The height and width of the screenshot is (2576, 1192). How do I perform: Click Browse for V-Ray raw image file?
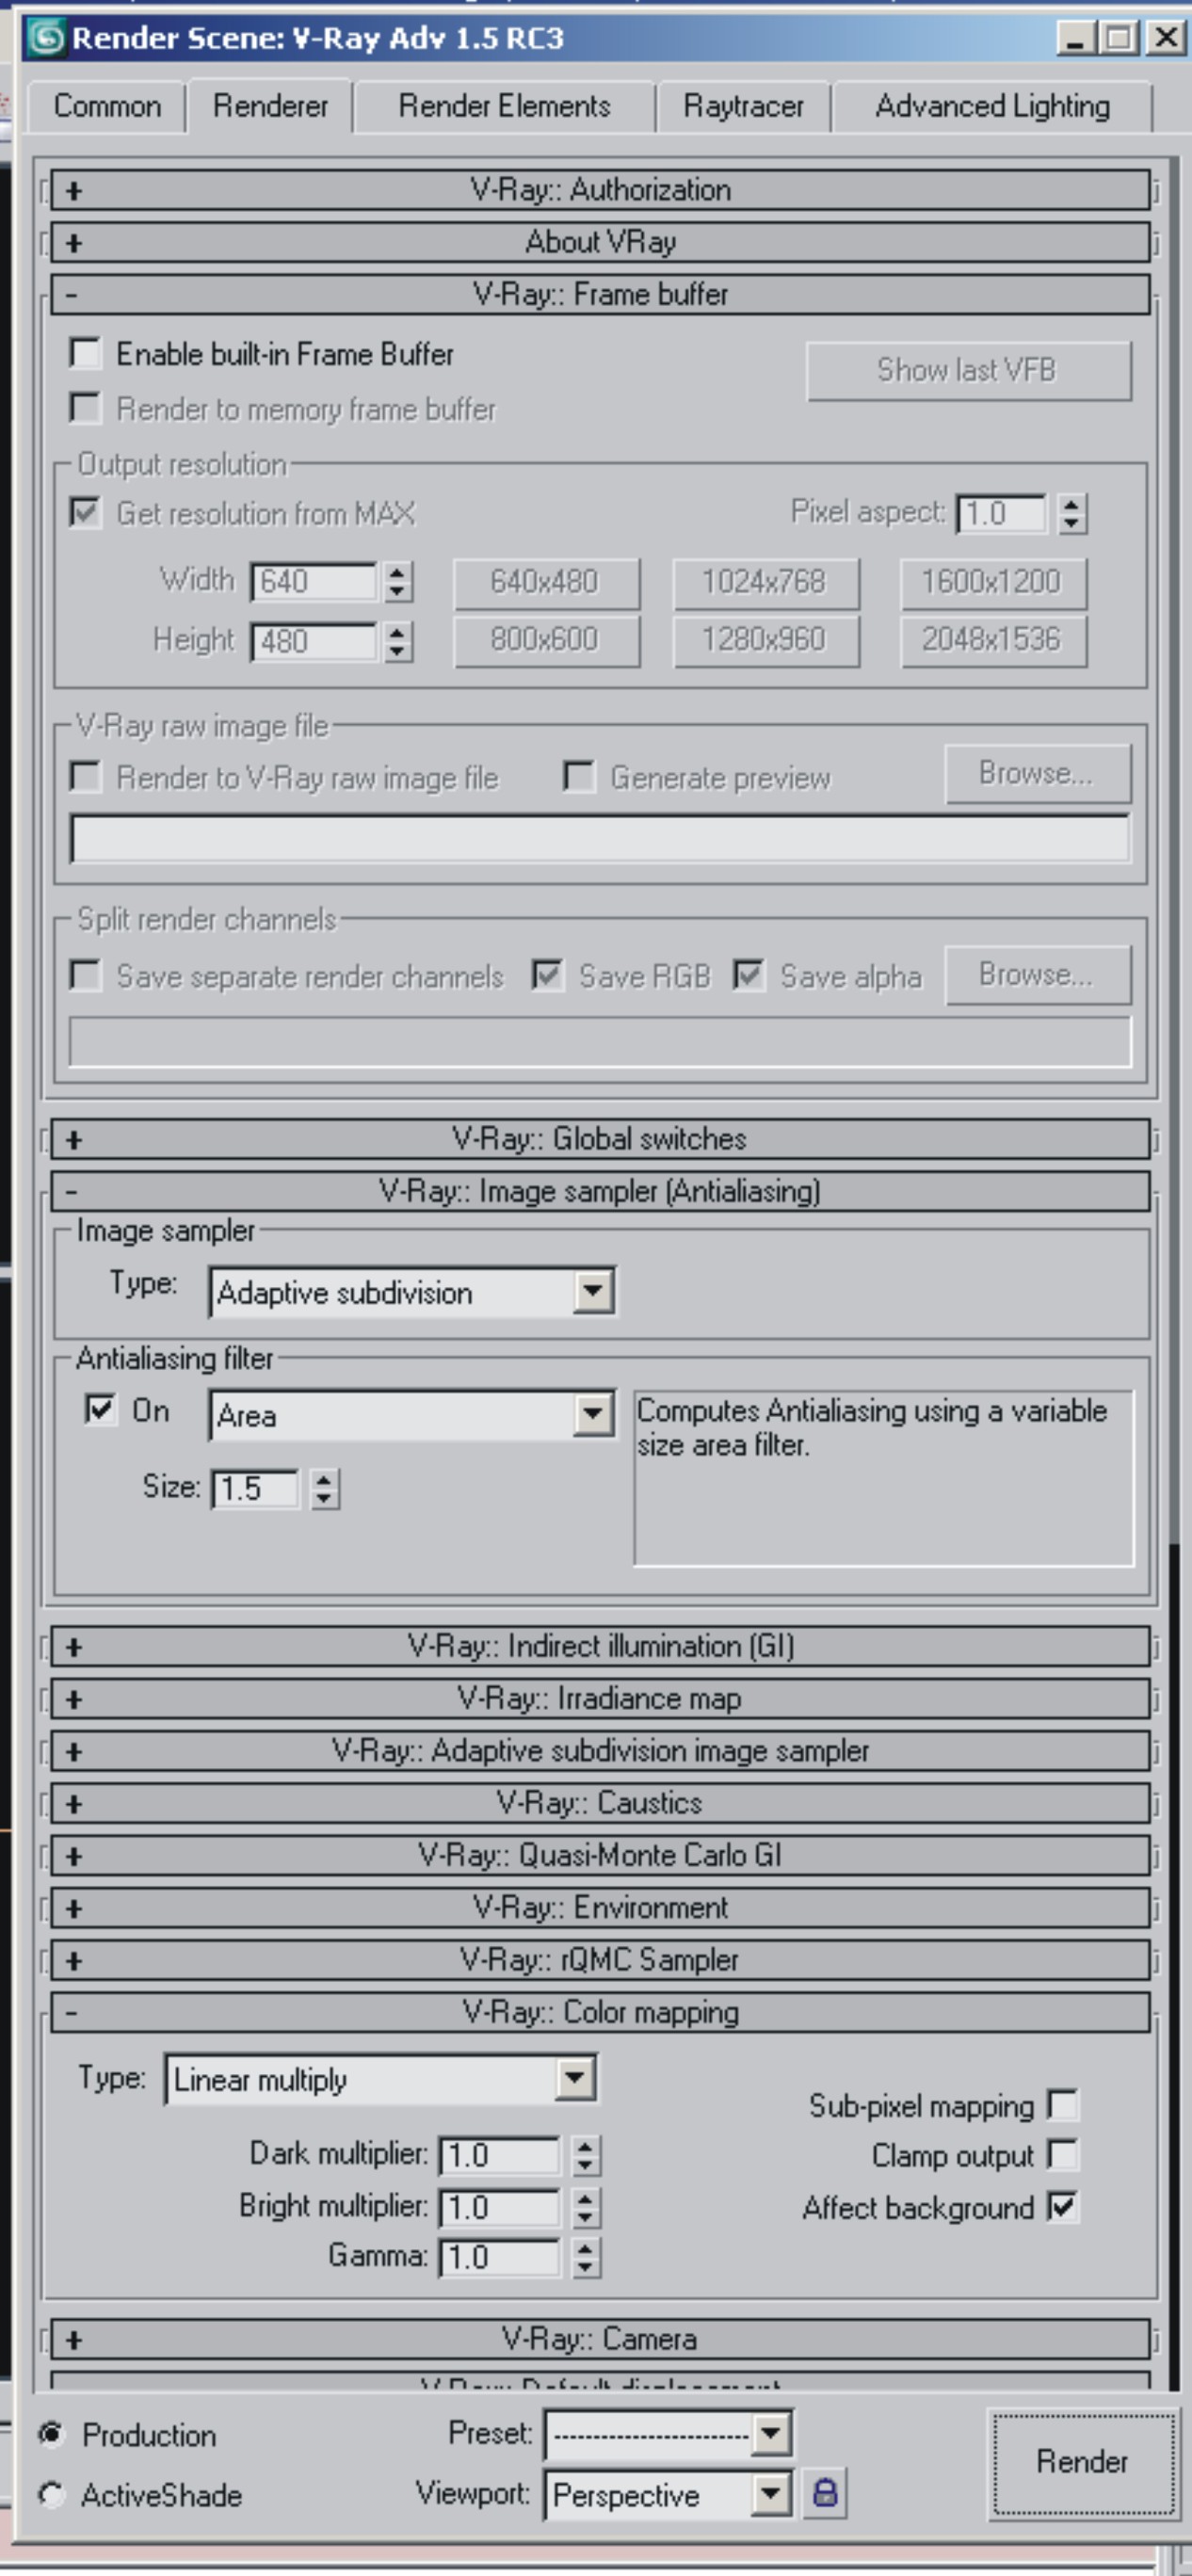(x=1038, y=772)
